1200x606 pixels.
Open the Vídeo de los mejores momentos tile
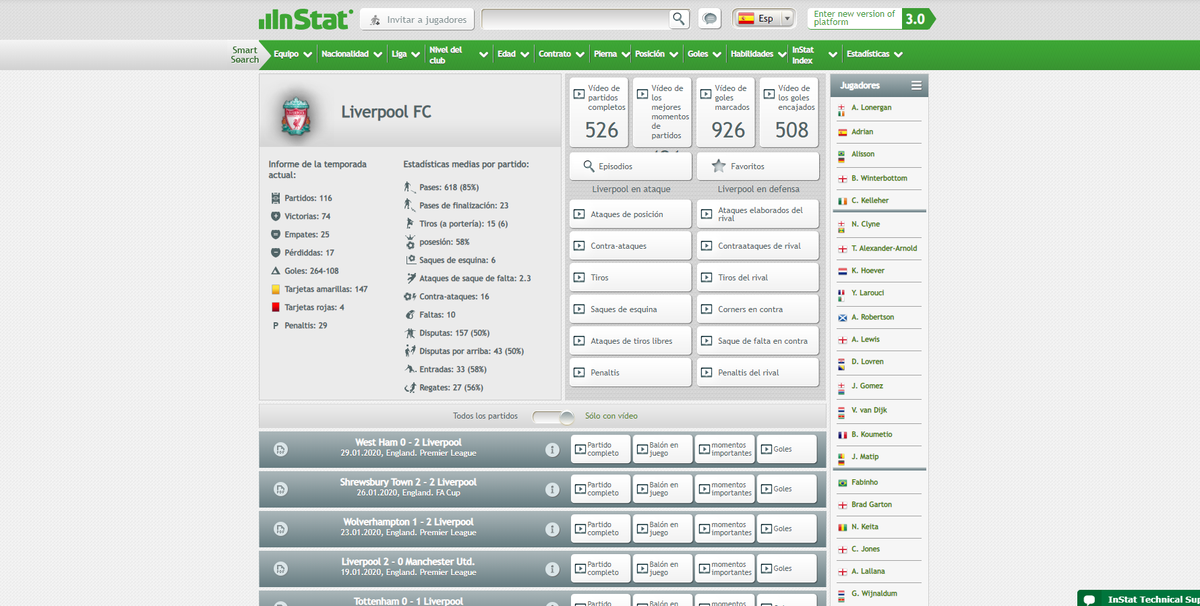click(x=663, y=113)
